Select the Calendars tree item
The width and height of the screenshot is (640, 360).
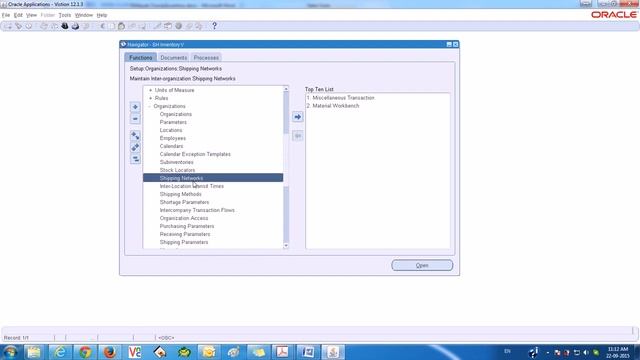click(x=171, y=146)
